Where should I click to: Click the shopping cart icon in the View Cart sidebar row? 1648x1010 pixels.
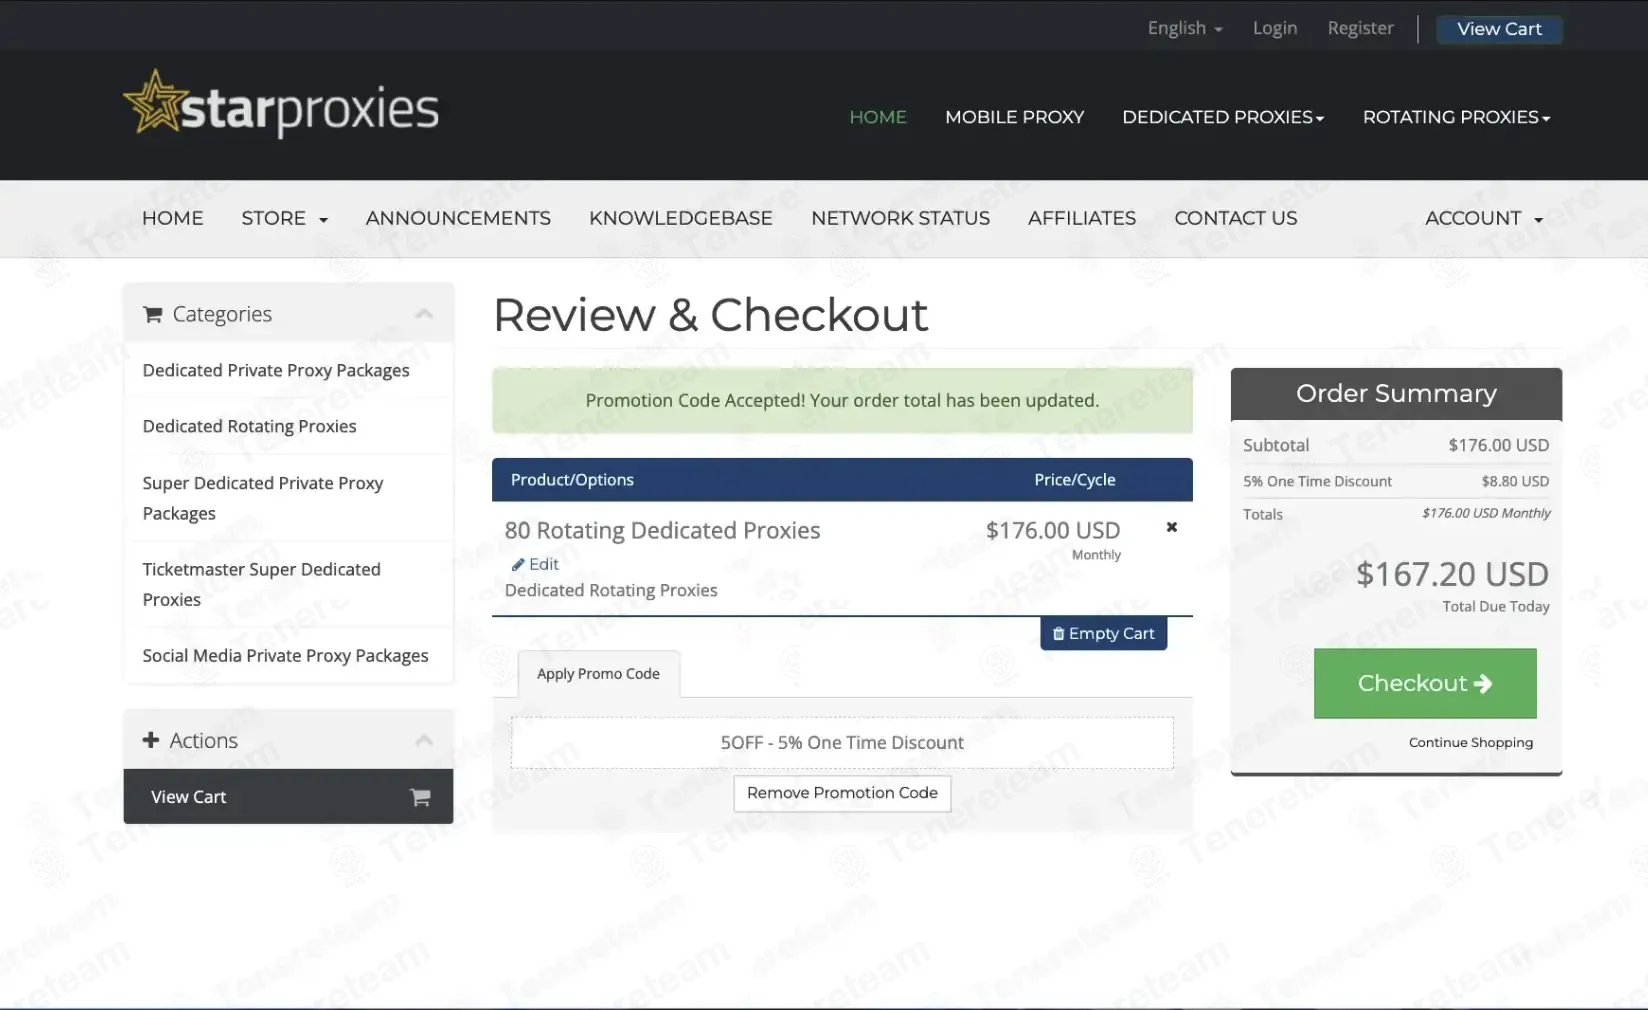point(420,797)
